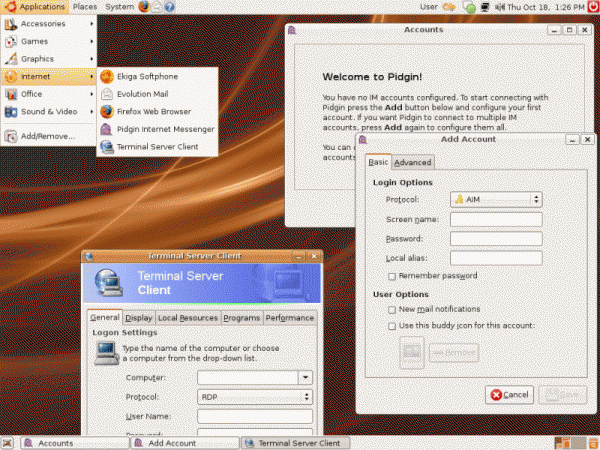This screenshot has width=600, height=450.
Task: Click Cancel in Add Account dialog
Action: click(509, 395)
